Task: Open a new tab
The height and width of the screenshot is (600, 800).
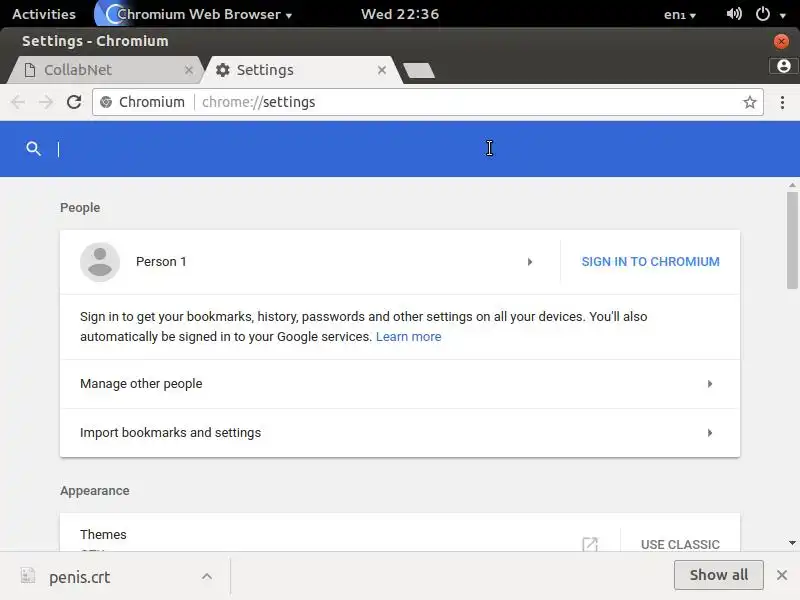Action: point(419,70)
